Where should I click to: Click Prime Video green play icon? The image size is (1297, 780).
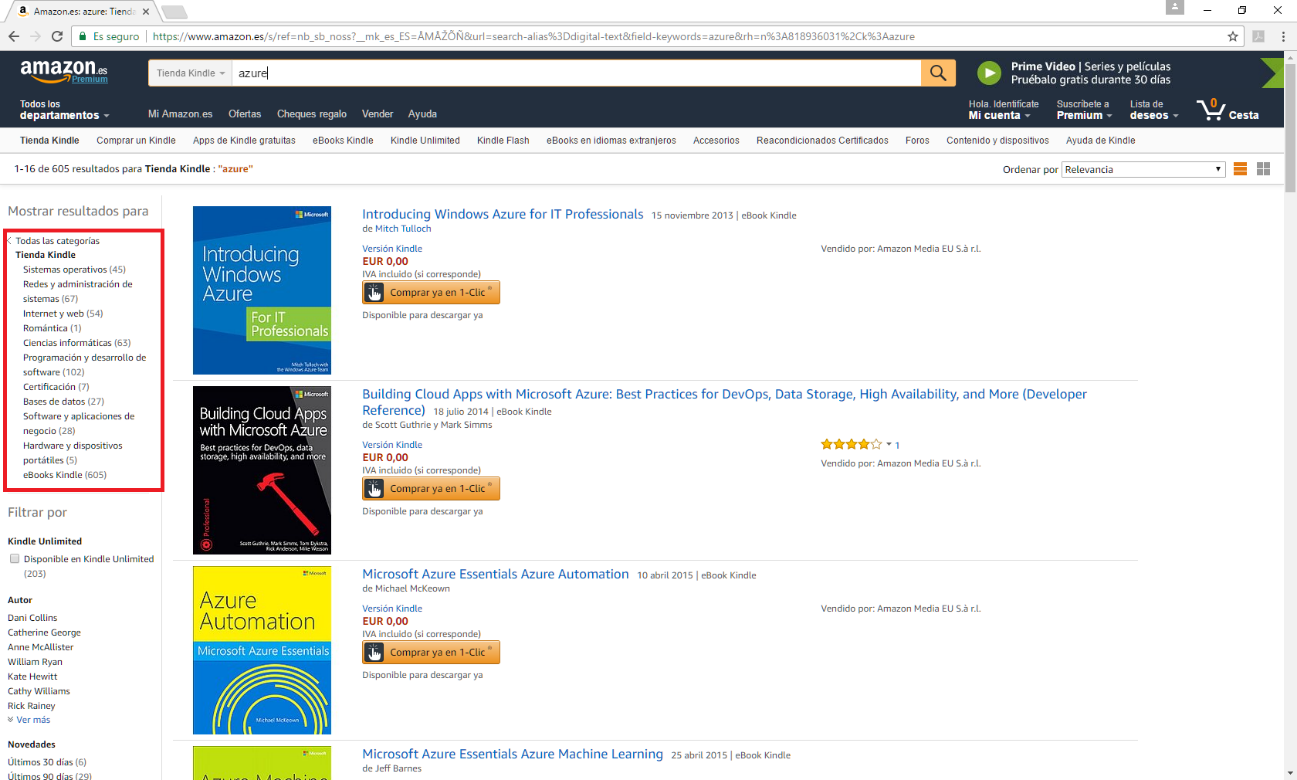tap(988, 73)
